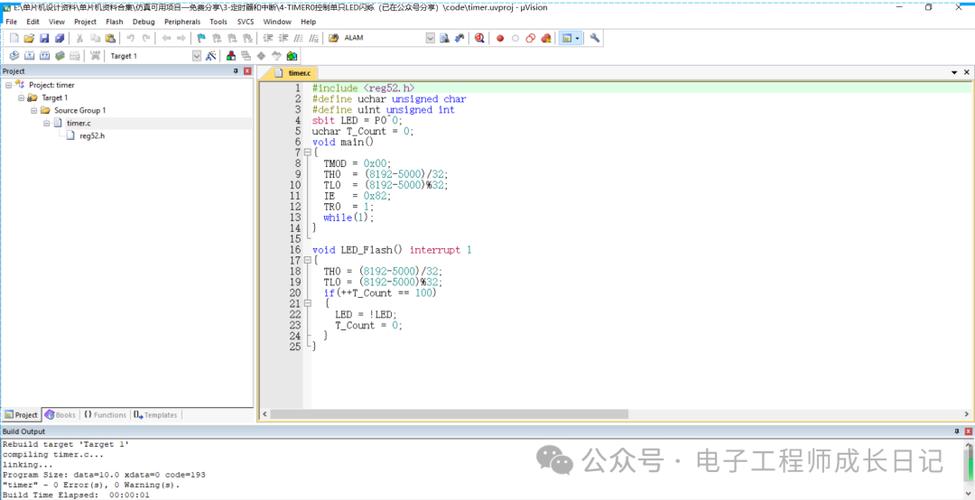Viewport: 975px width, 500px height.
Task: Click the Paste icon
Action: coord(110,38)
